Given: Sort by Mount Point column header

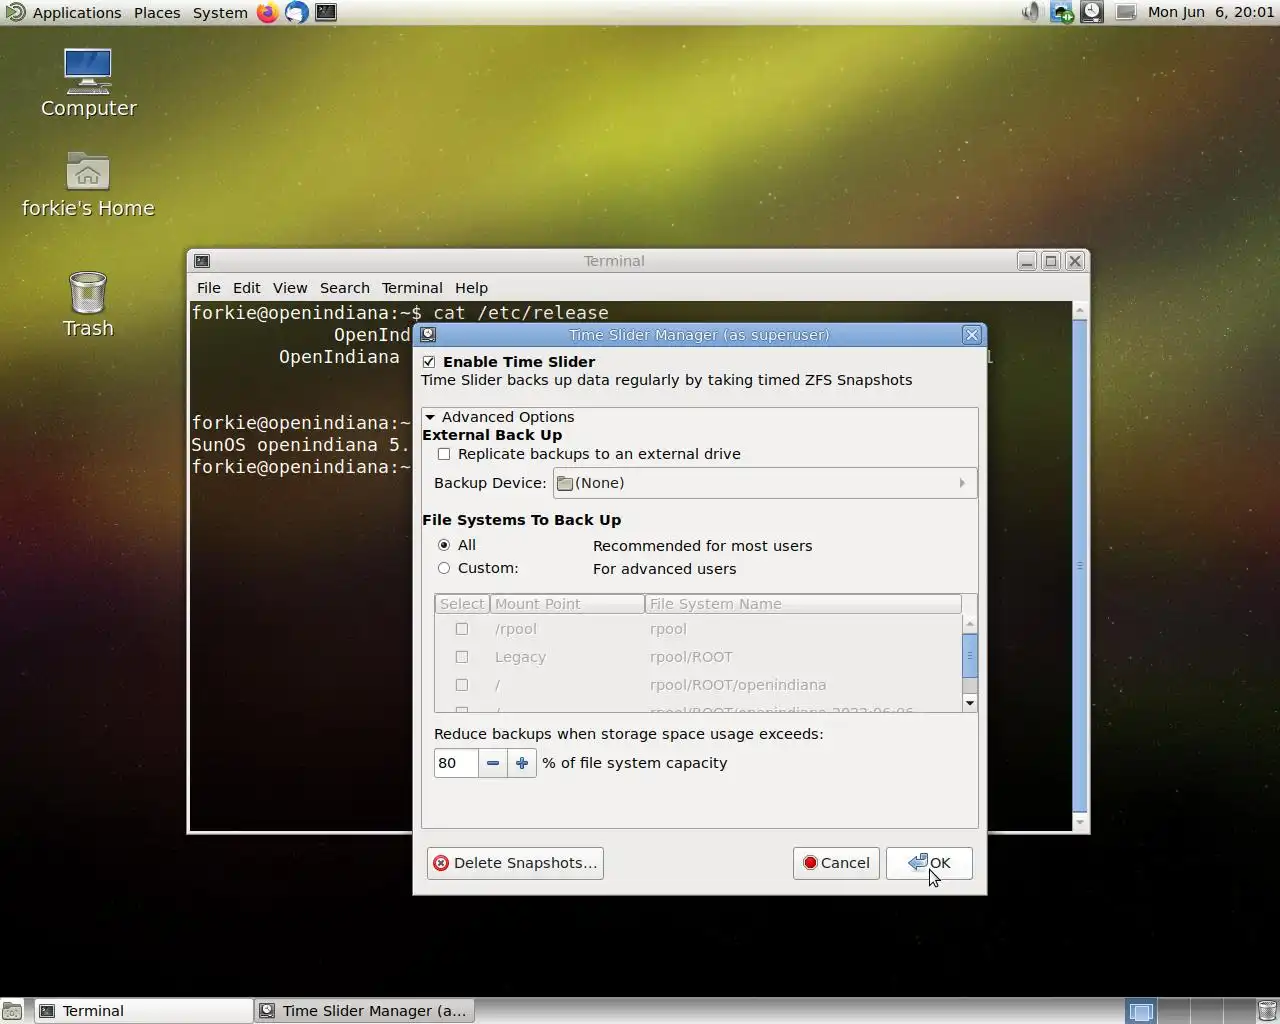Looking at the screenshot, I should 567,604.
